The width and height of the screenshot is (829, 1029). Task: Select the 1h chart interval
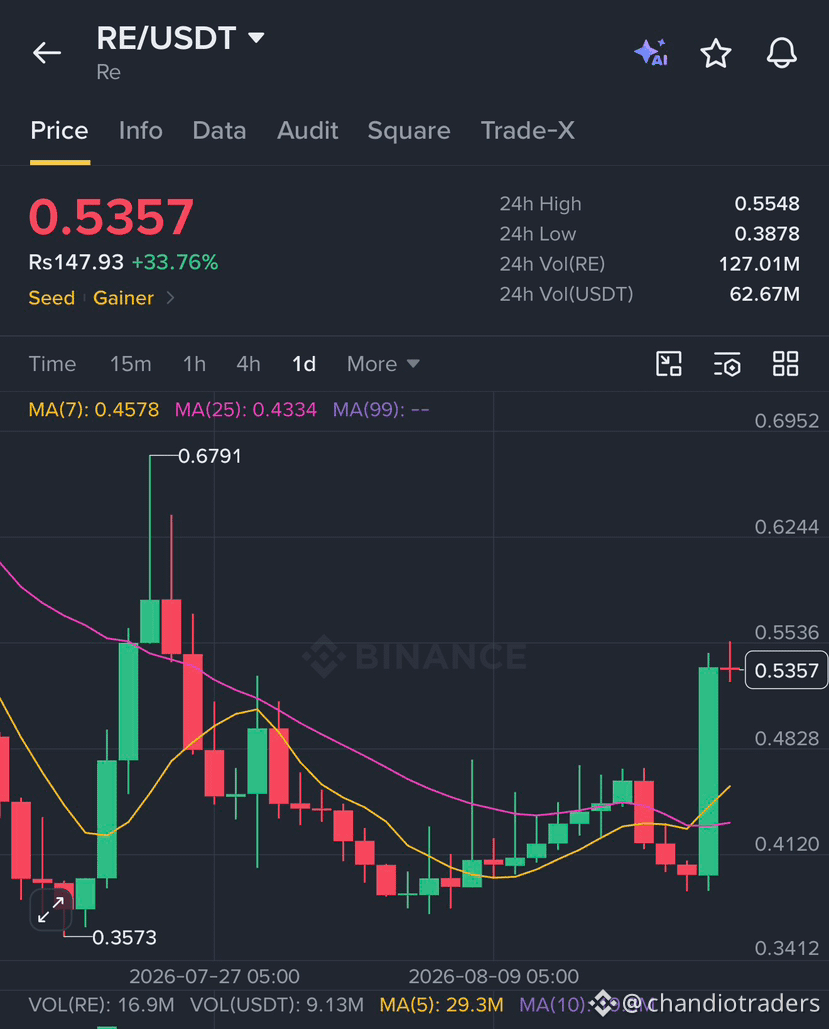194,364
